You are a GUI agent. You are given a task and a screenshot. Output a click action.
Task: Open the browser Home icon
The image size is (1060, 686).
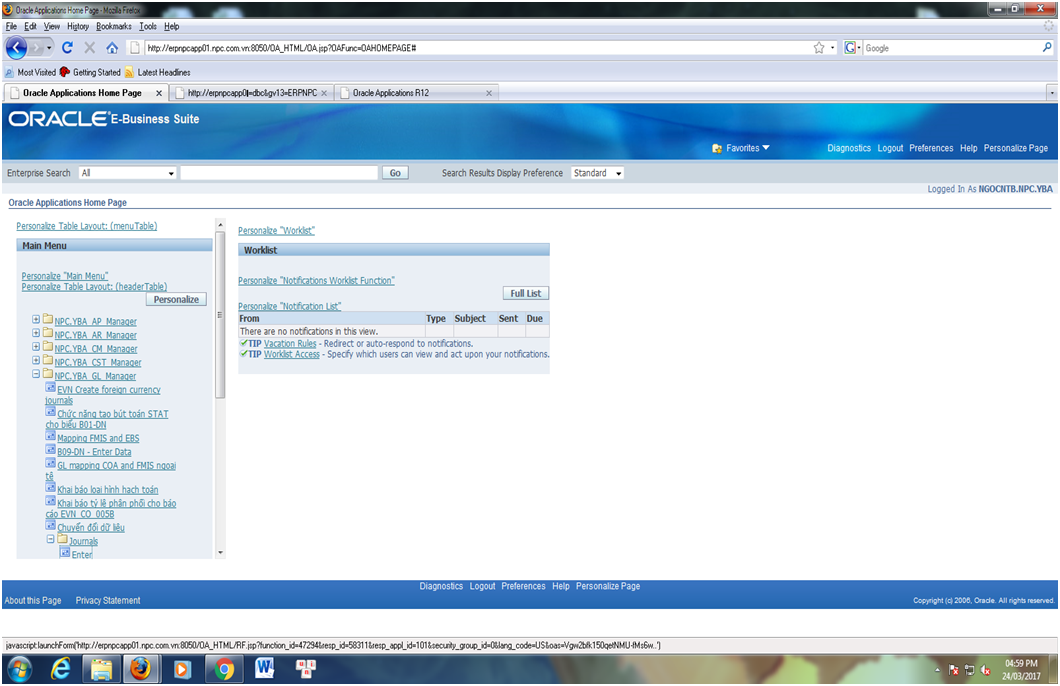pos(112,48)
